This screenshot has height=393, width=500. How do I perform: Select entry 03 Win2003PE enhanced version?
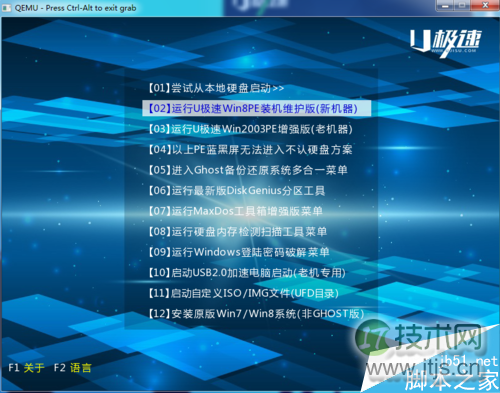tap(250, 129)
